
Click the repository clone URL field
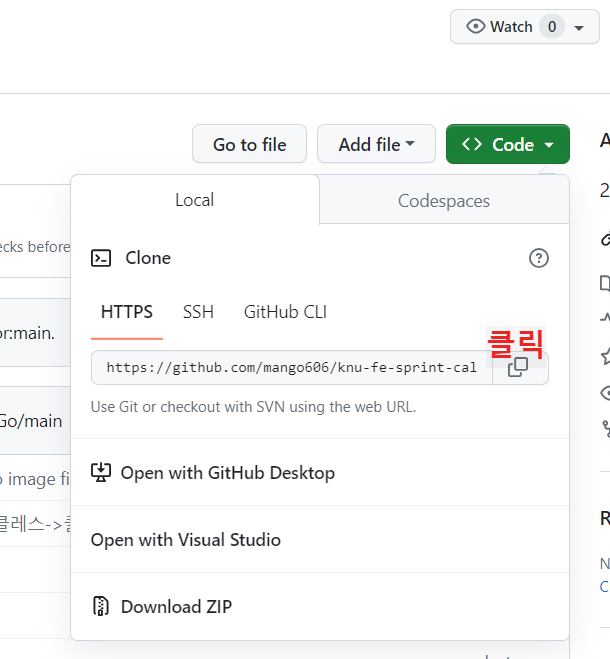pyautogui.click(x=292, y=368)
